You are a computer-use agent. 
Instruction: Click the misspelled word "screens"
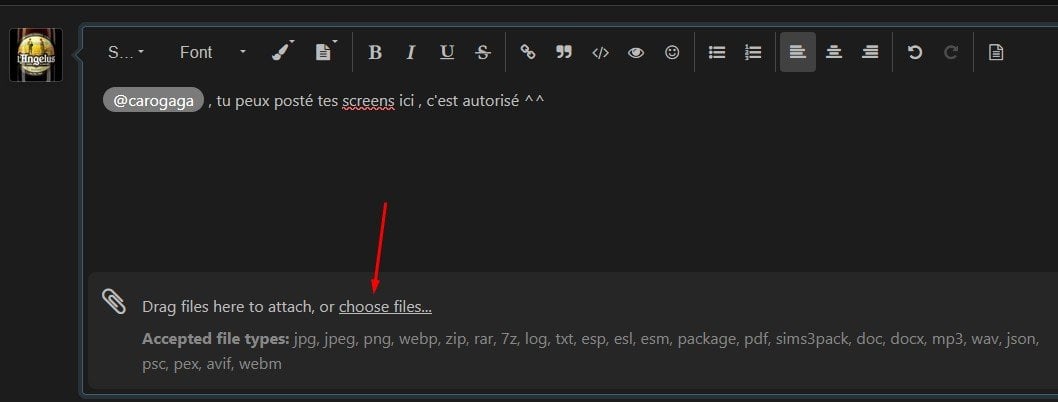point(368,101)
